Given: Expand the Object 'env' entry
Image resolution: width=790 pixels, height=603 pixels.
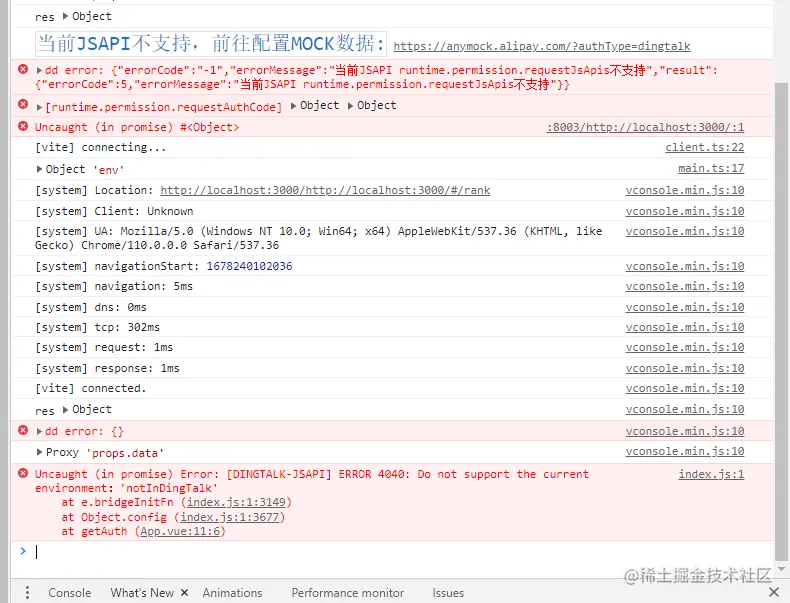Looking at the screenshot, I should [39, 169].
